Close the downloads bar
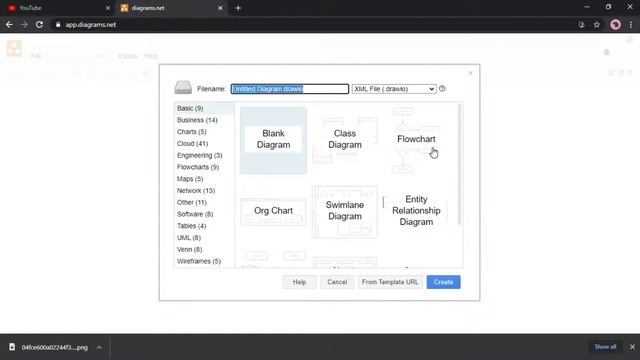The image size is (640, 360). point(632,347)
